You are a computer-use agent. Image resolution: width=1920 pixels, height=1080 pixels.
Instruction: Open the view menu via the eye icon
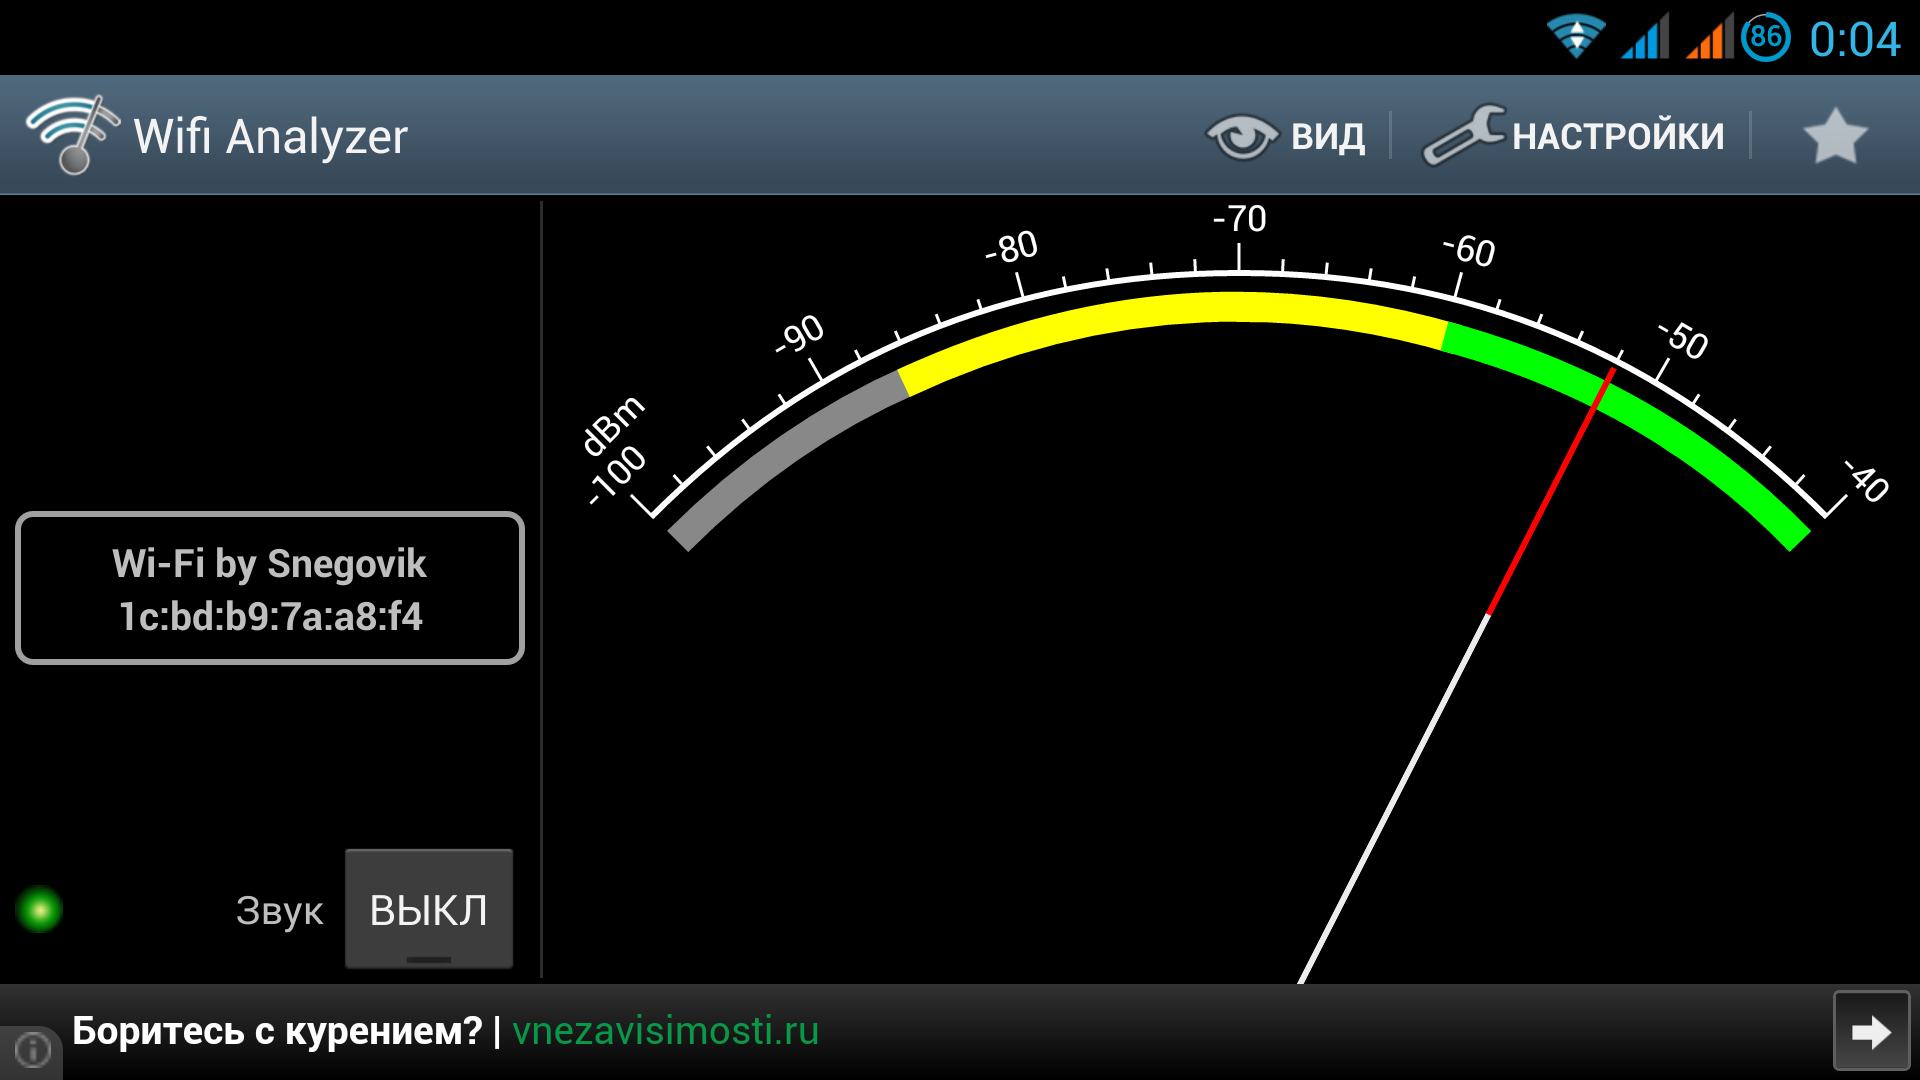pos(1241,136)
